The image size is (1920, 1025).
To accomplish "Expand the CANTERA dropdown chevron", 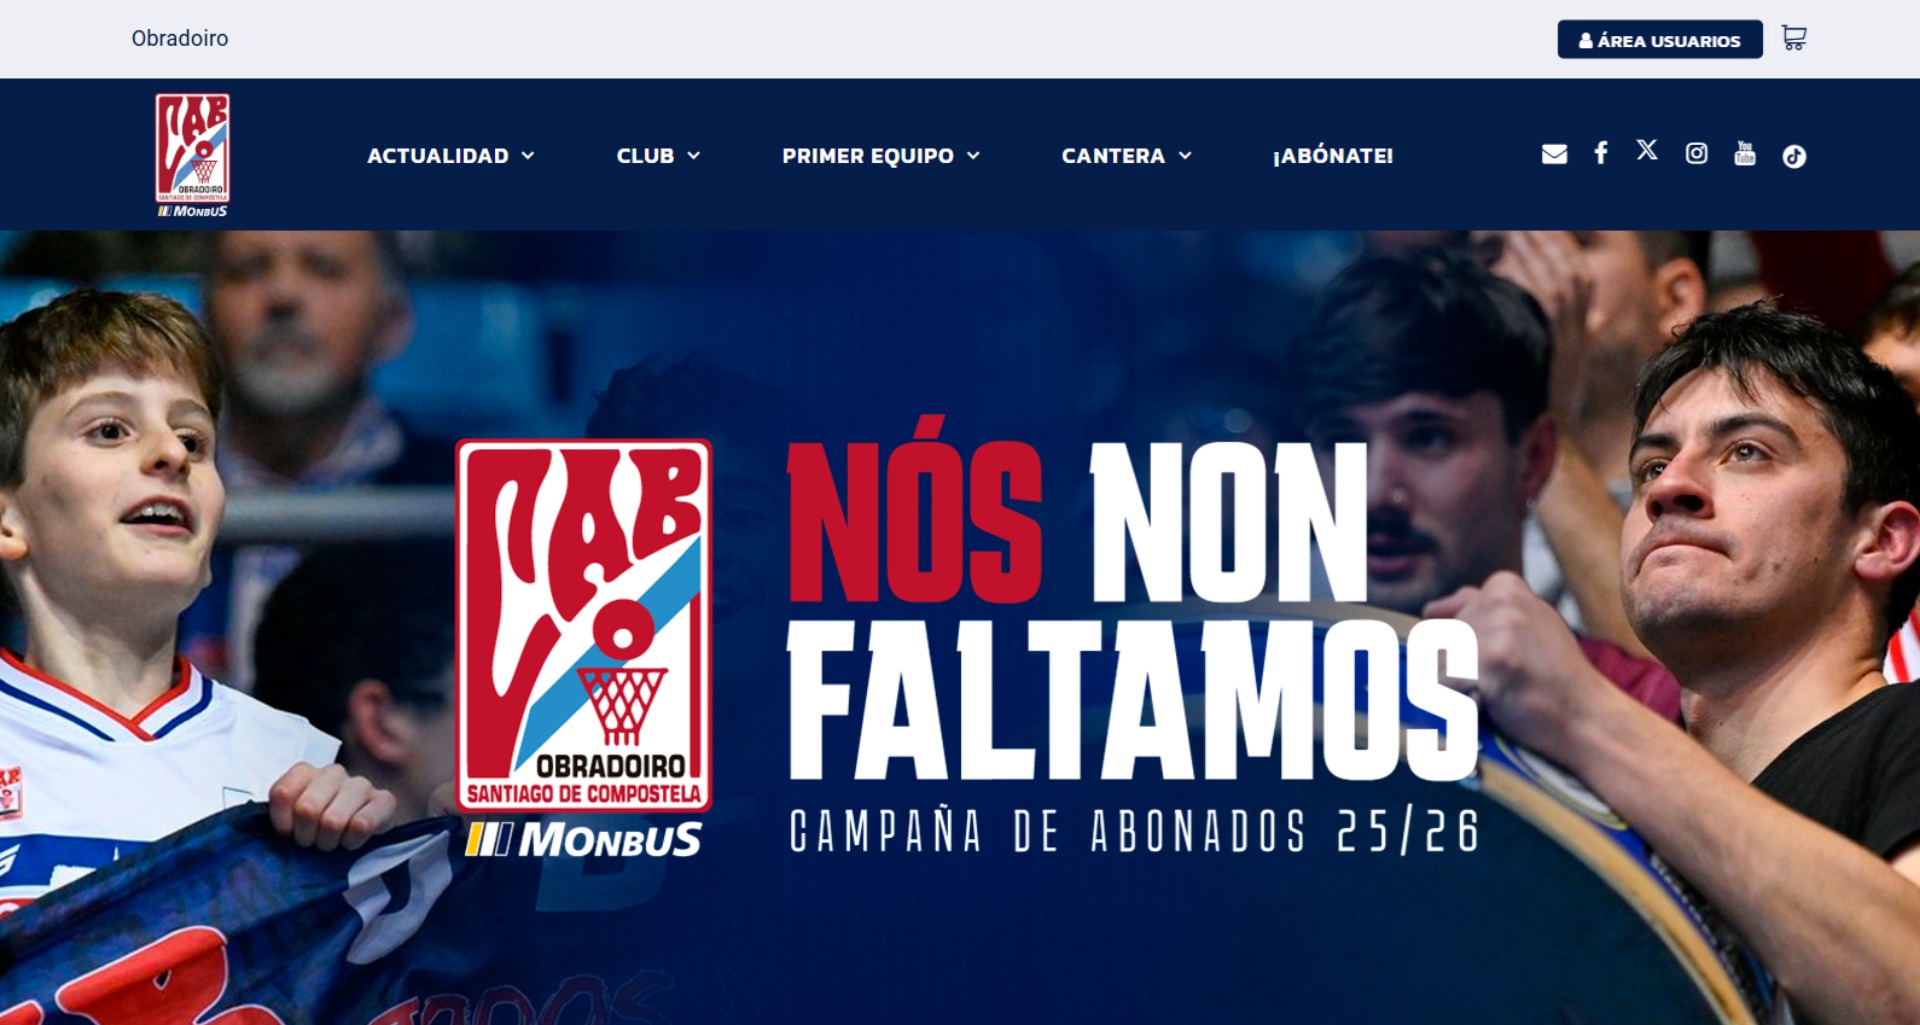I will point(1185,156).
